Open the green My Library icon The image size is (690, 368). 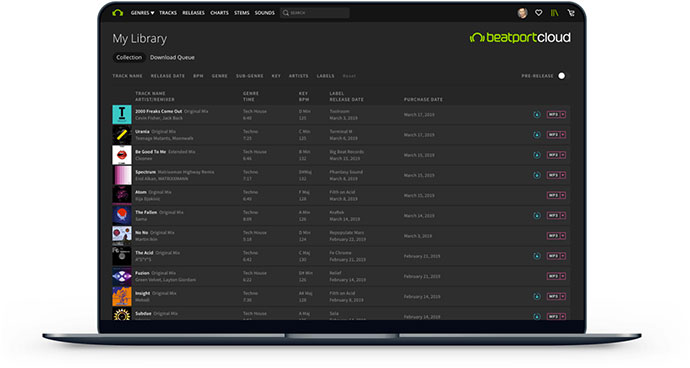coord(554,13)
